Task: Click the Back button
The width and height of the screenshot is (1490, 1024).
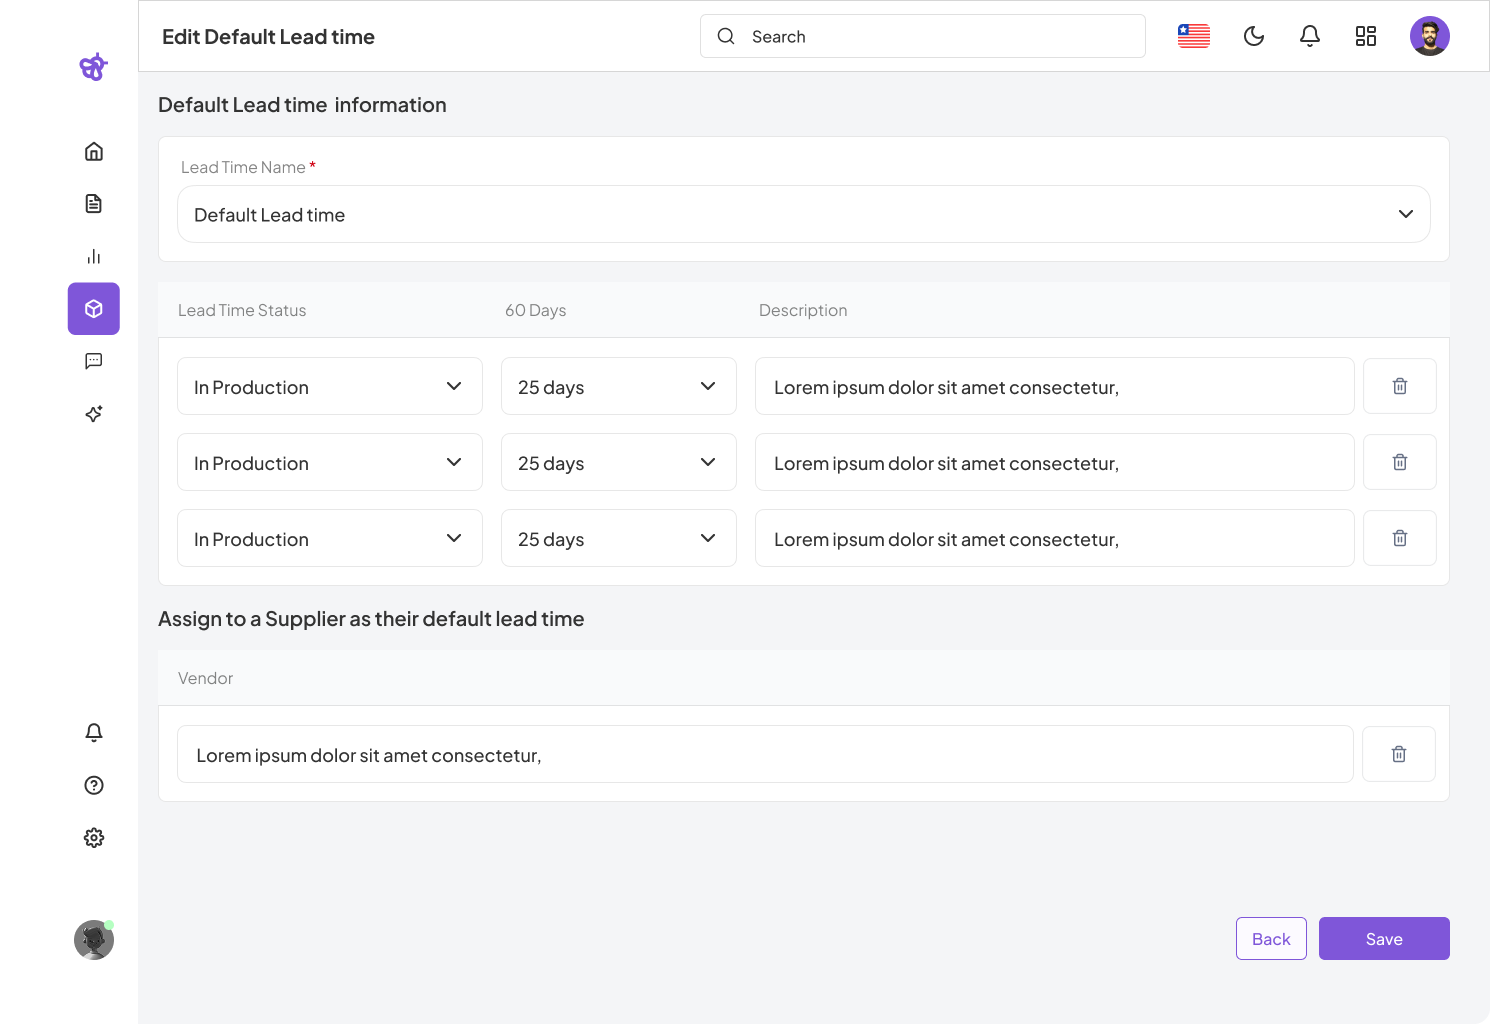Action: [1271, 939]
